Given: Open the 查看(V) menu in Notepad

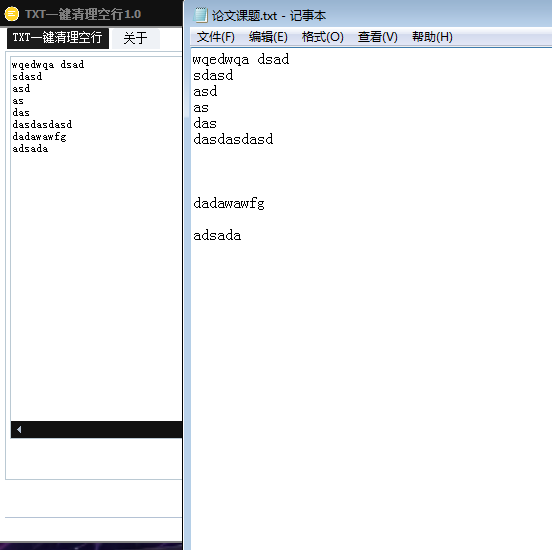Looking at the screenshot, I should pyautogui.click(x=377, y=37).
